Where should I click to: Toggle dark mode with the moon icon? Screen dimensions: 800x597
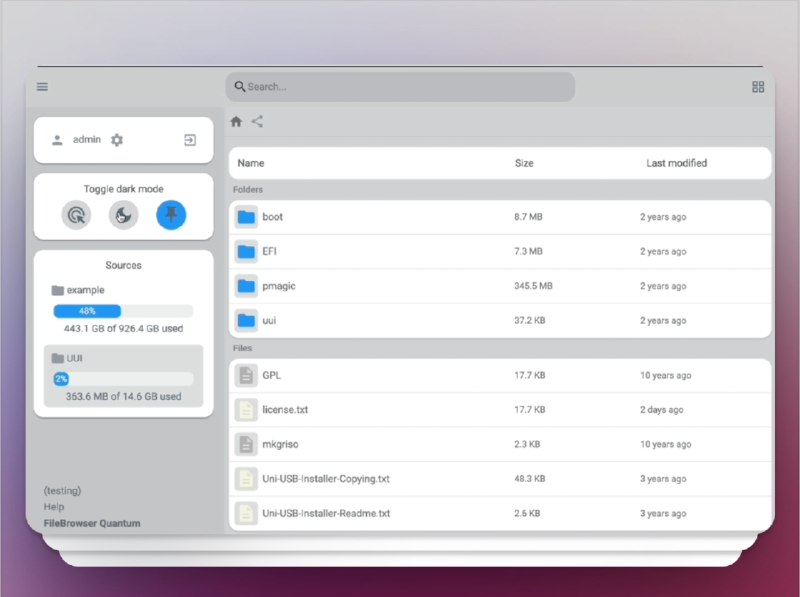click(123, 214)
